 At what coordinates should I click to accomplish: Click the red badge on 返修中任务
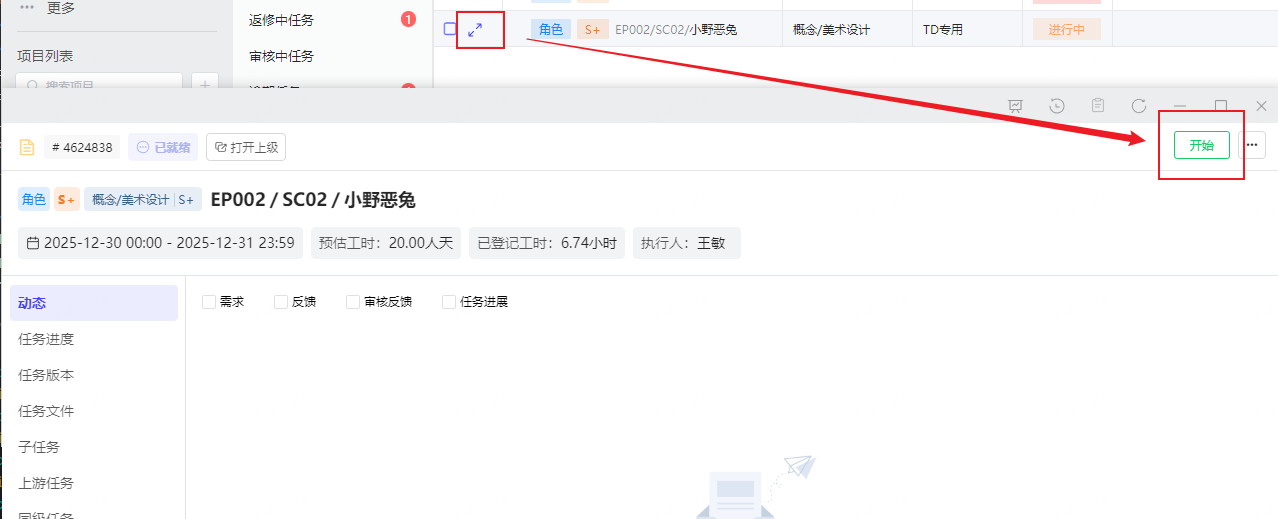(x=408, y=19)
